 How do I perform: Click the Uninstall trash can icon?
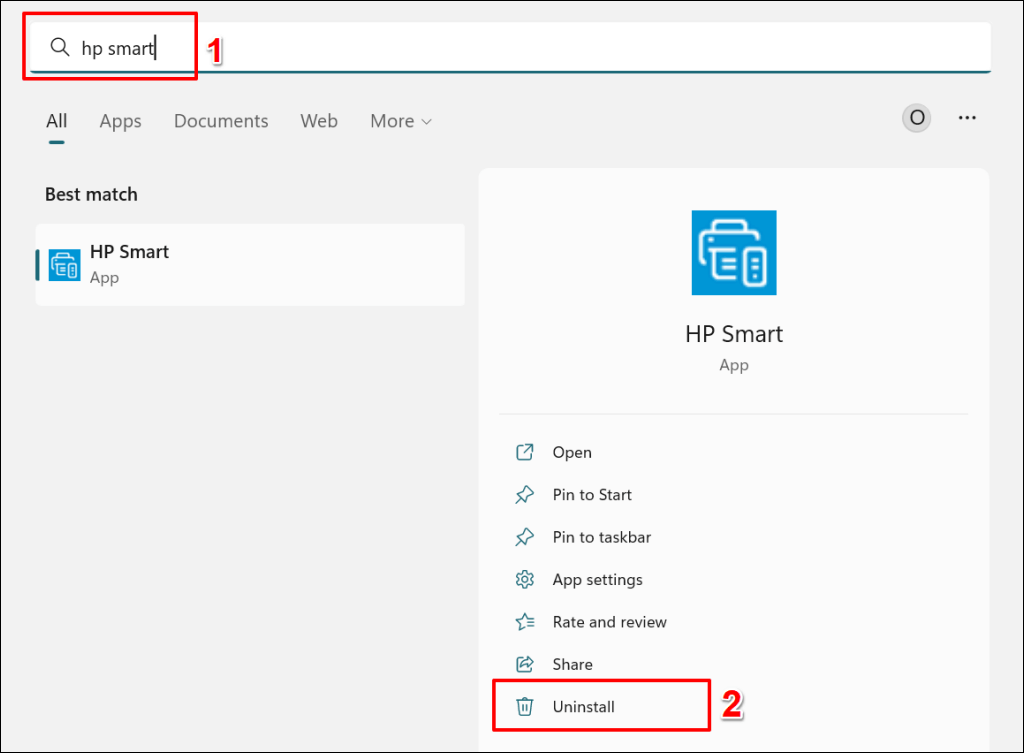click(x=524, y=707)
